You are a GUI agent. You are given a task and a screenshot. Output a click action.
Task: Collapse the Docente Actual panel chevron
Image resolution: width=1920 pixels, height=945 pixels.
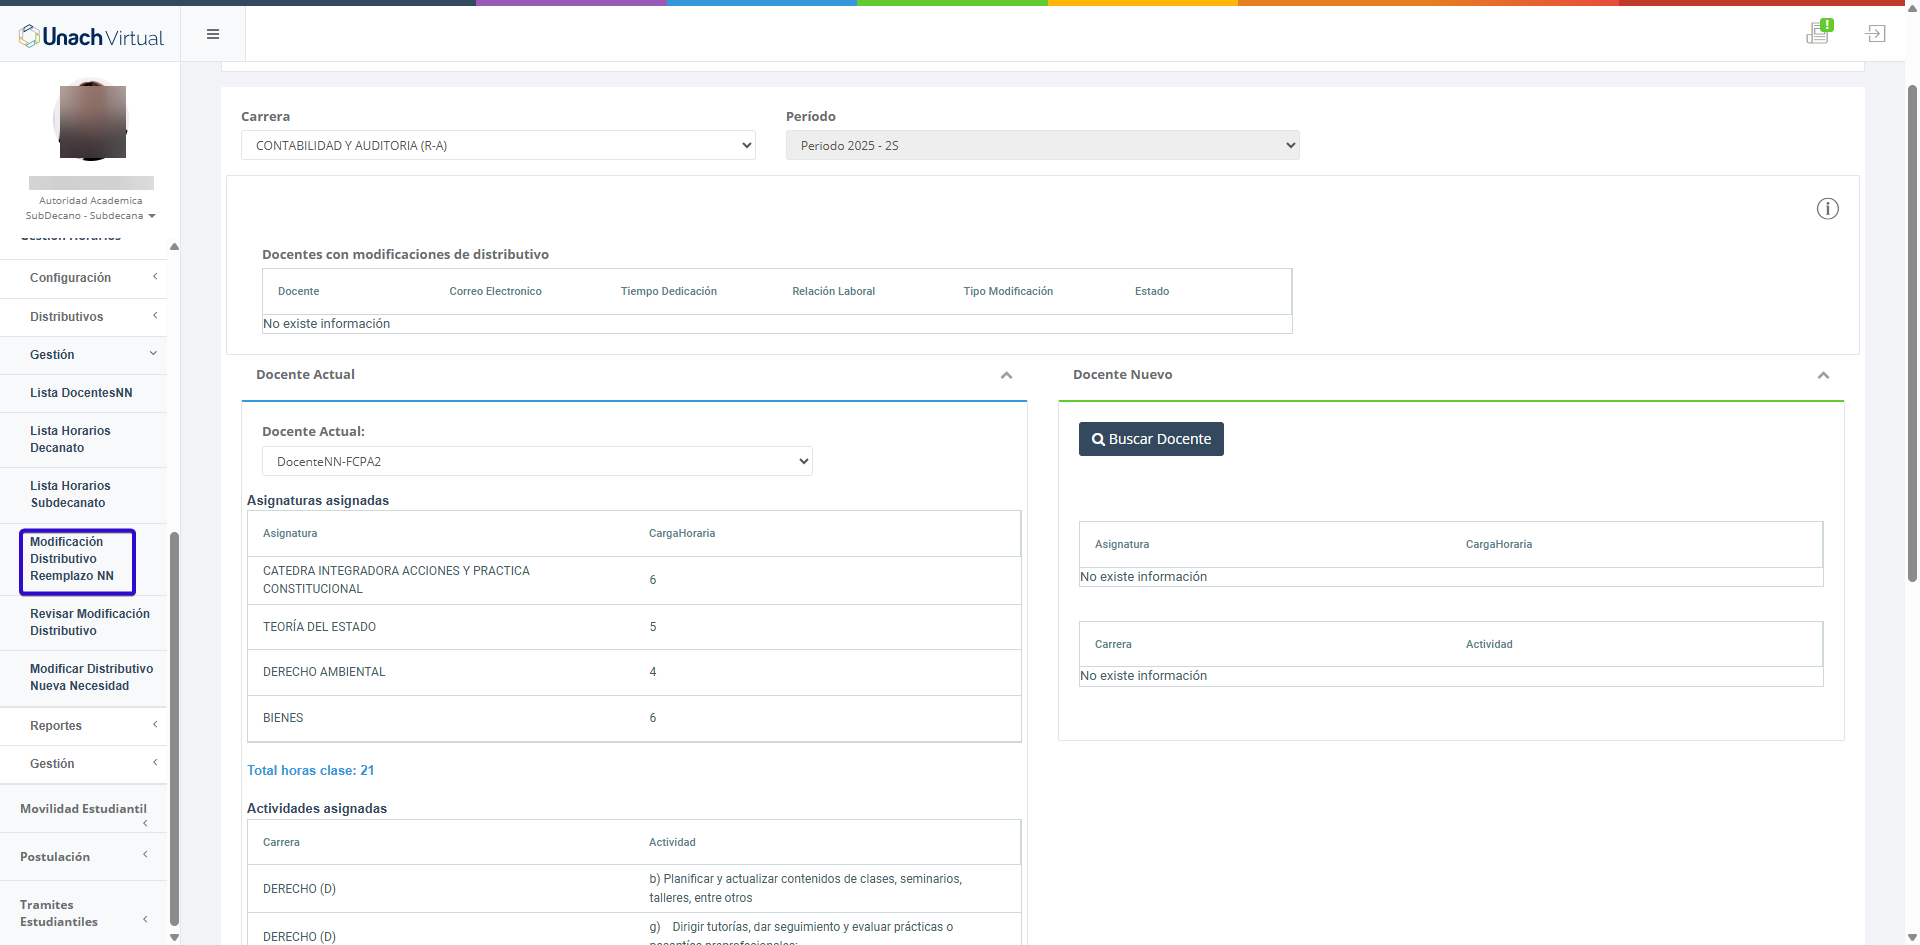(x=1006, y=376)
